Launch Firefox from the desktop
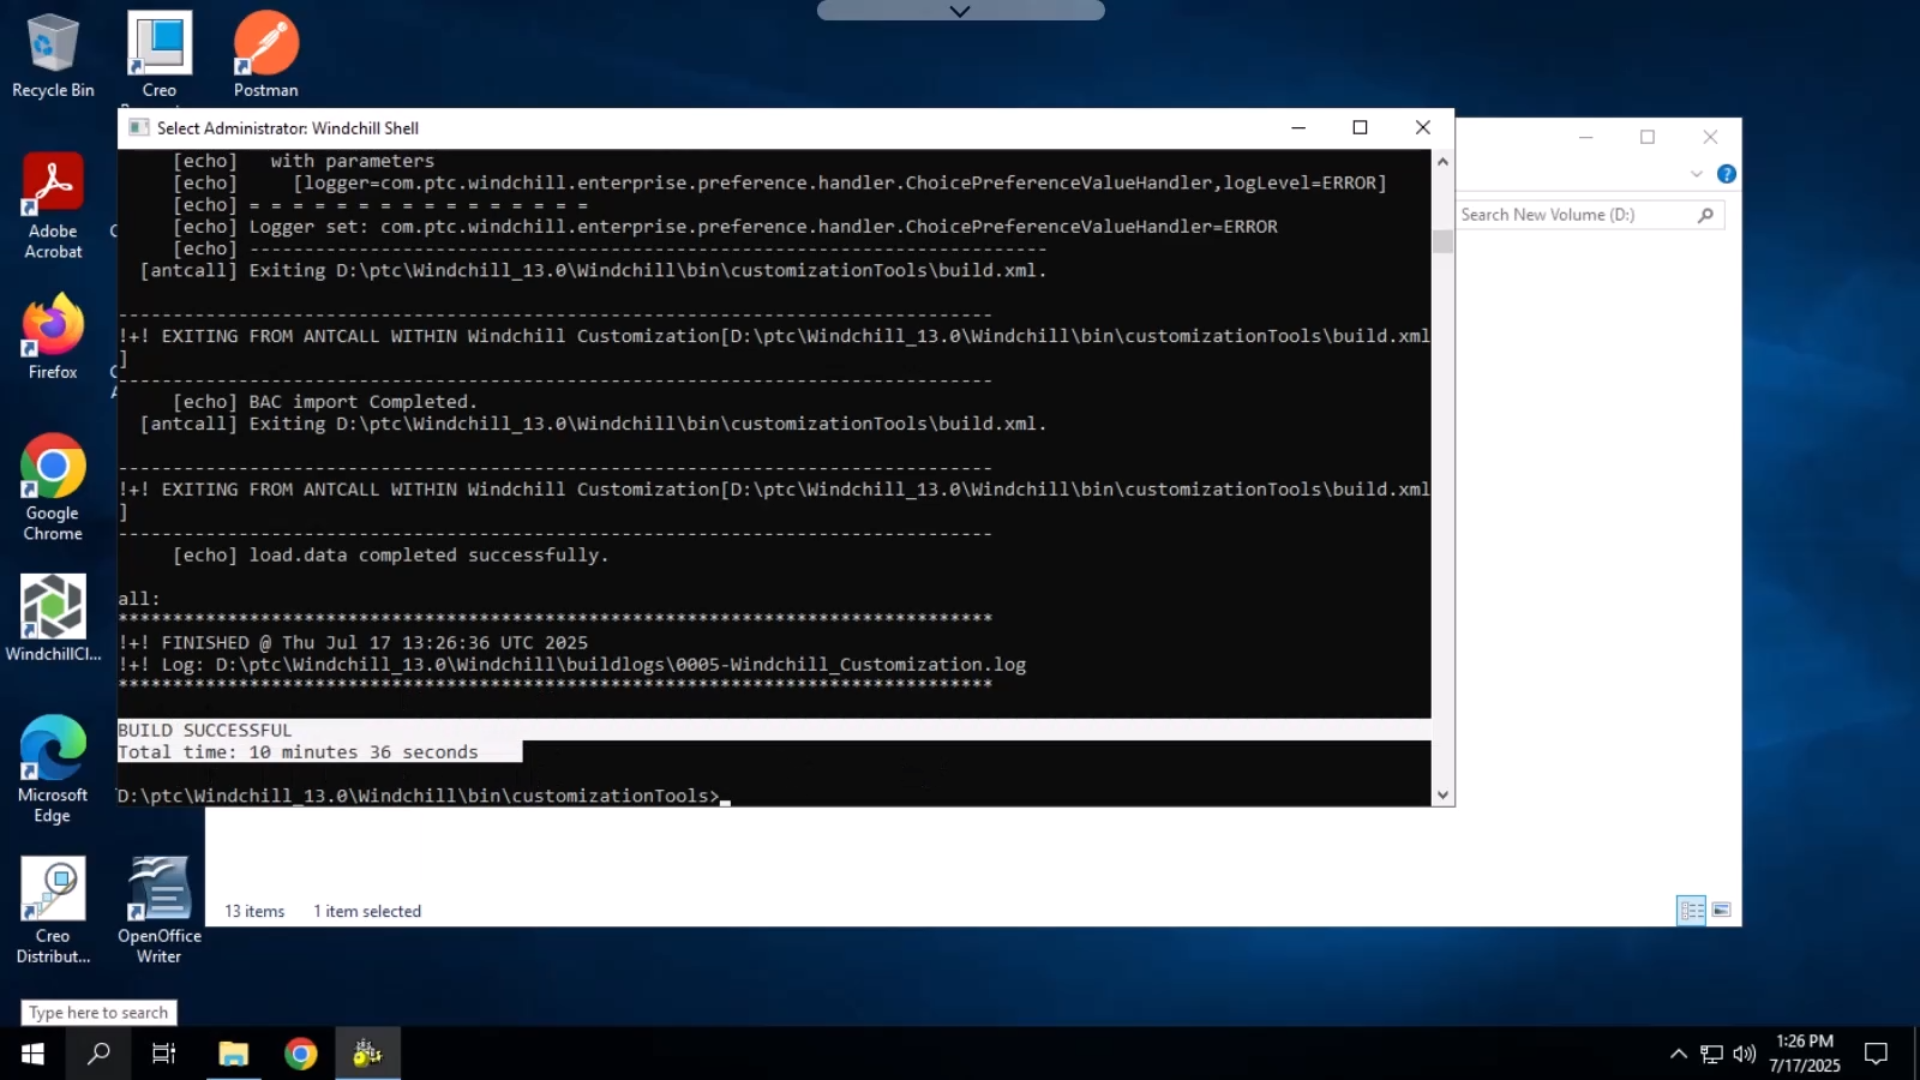This screenshot has width=1920, height=1080. (53, 337)
